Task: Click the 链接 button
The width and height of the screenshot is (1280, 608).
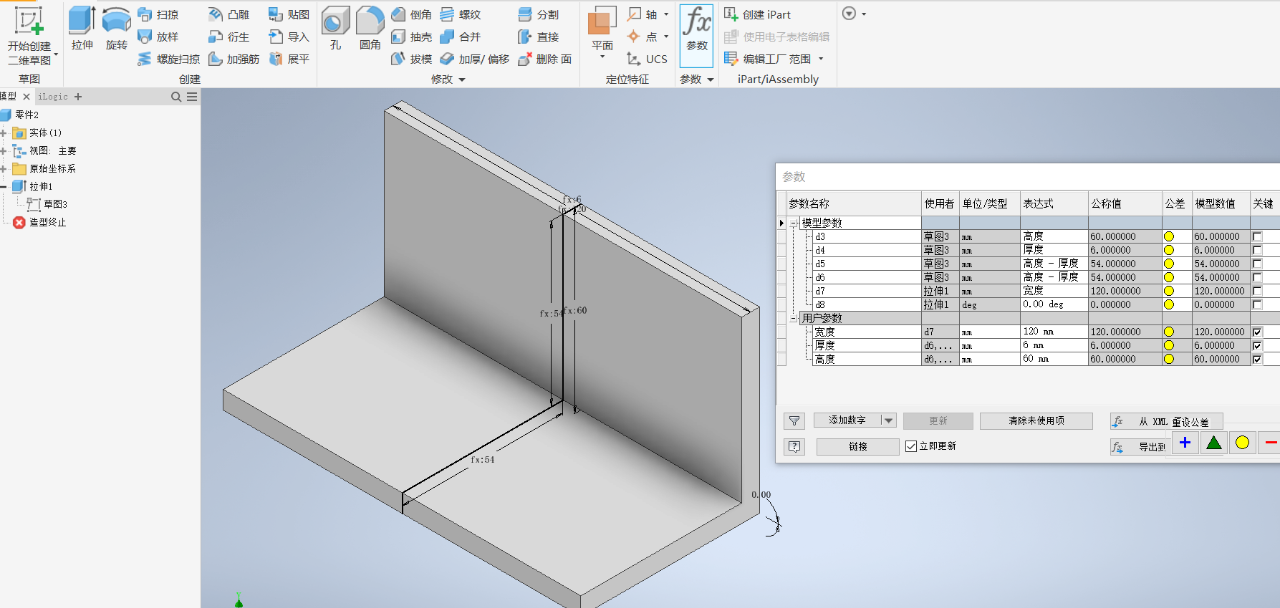Action: click(858, 447)
